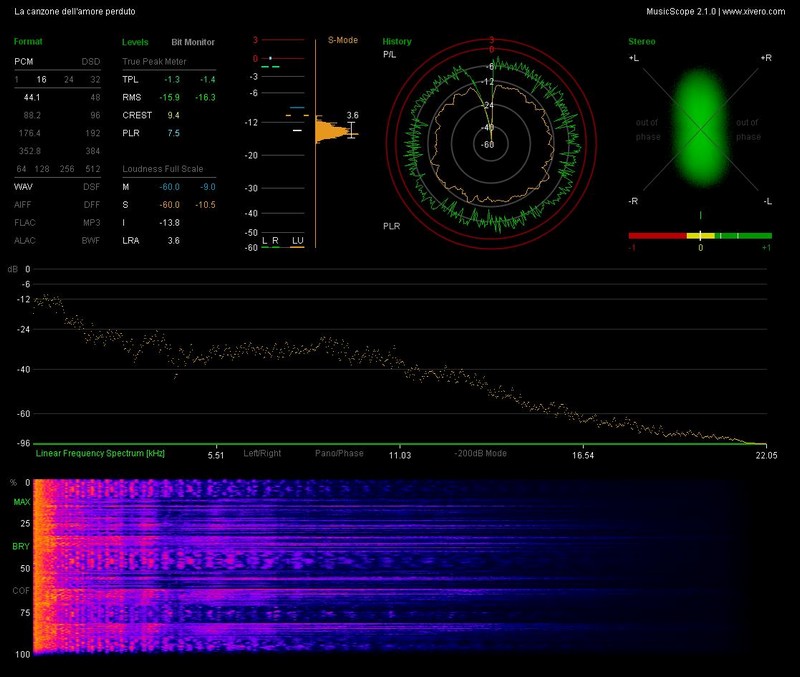Click the 11.03 kHz axis label
The width and height of the screenshot is (800, 677).
(x=400, y=455)
